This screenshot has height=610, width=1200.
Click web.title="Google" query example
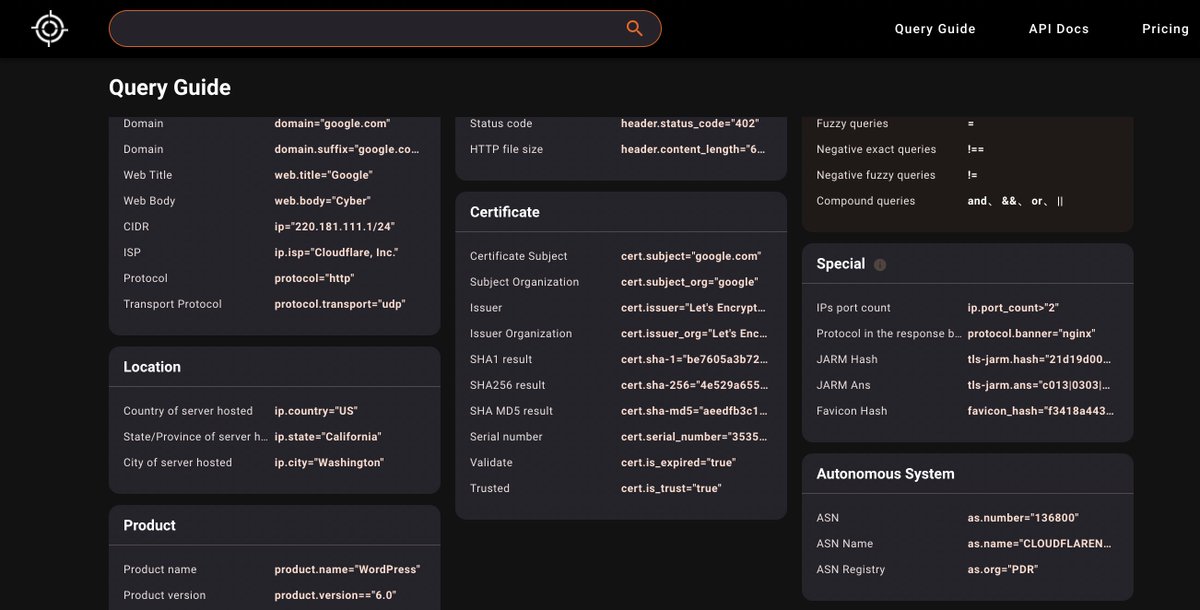click(325, 175)
